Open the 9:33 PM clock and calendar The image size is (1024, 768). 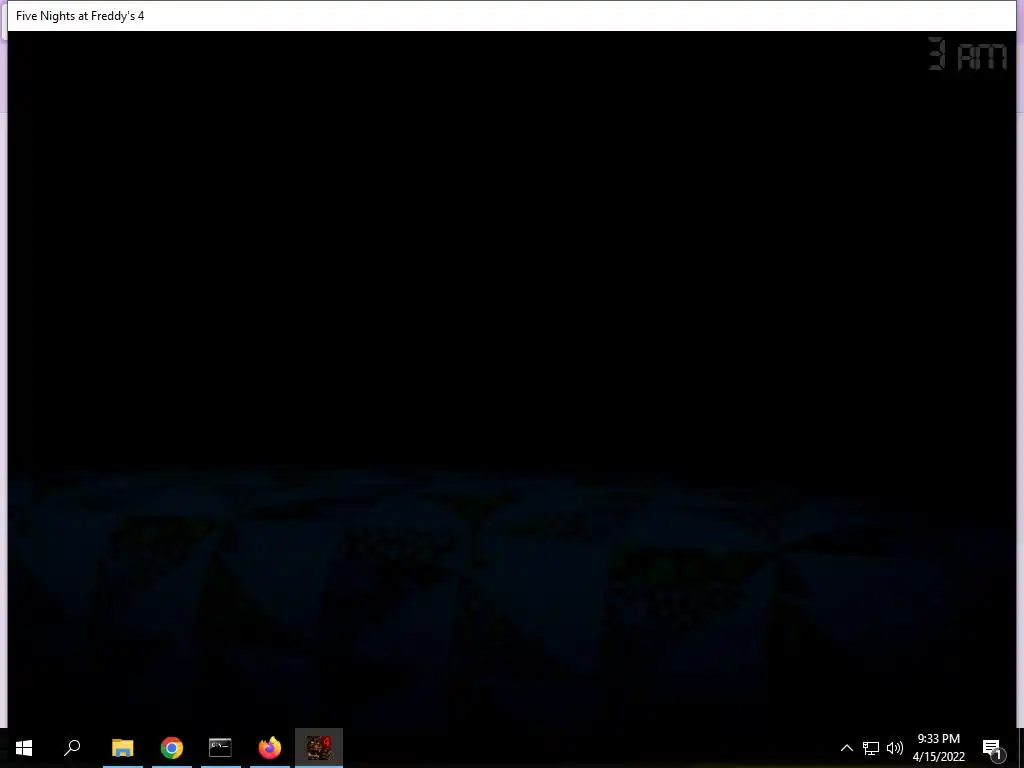click(x=938, y=748)
